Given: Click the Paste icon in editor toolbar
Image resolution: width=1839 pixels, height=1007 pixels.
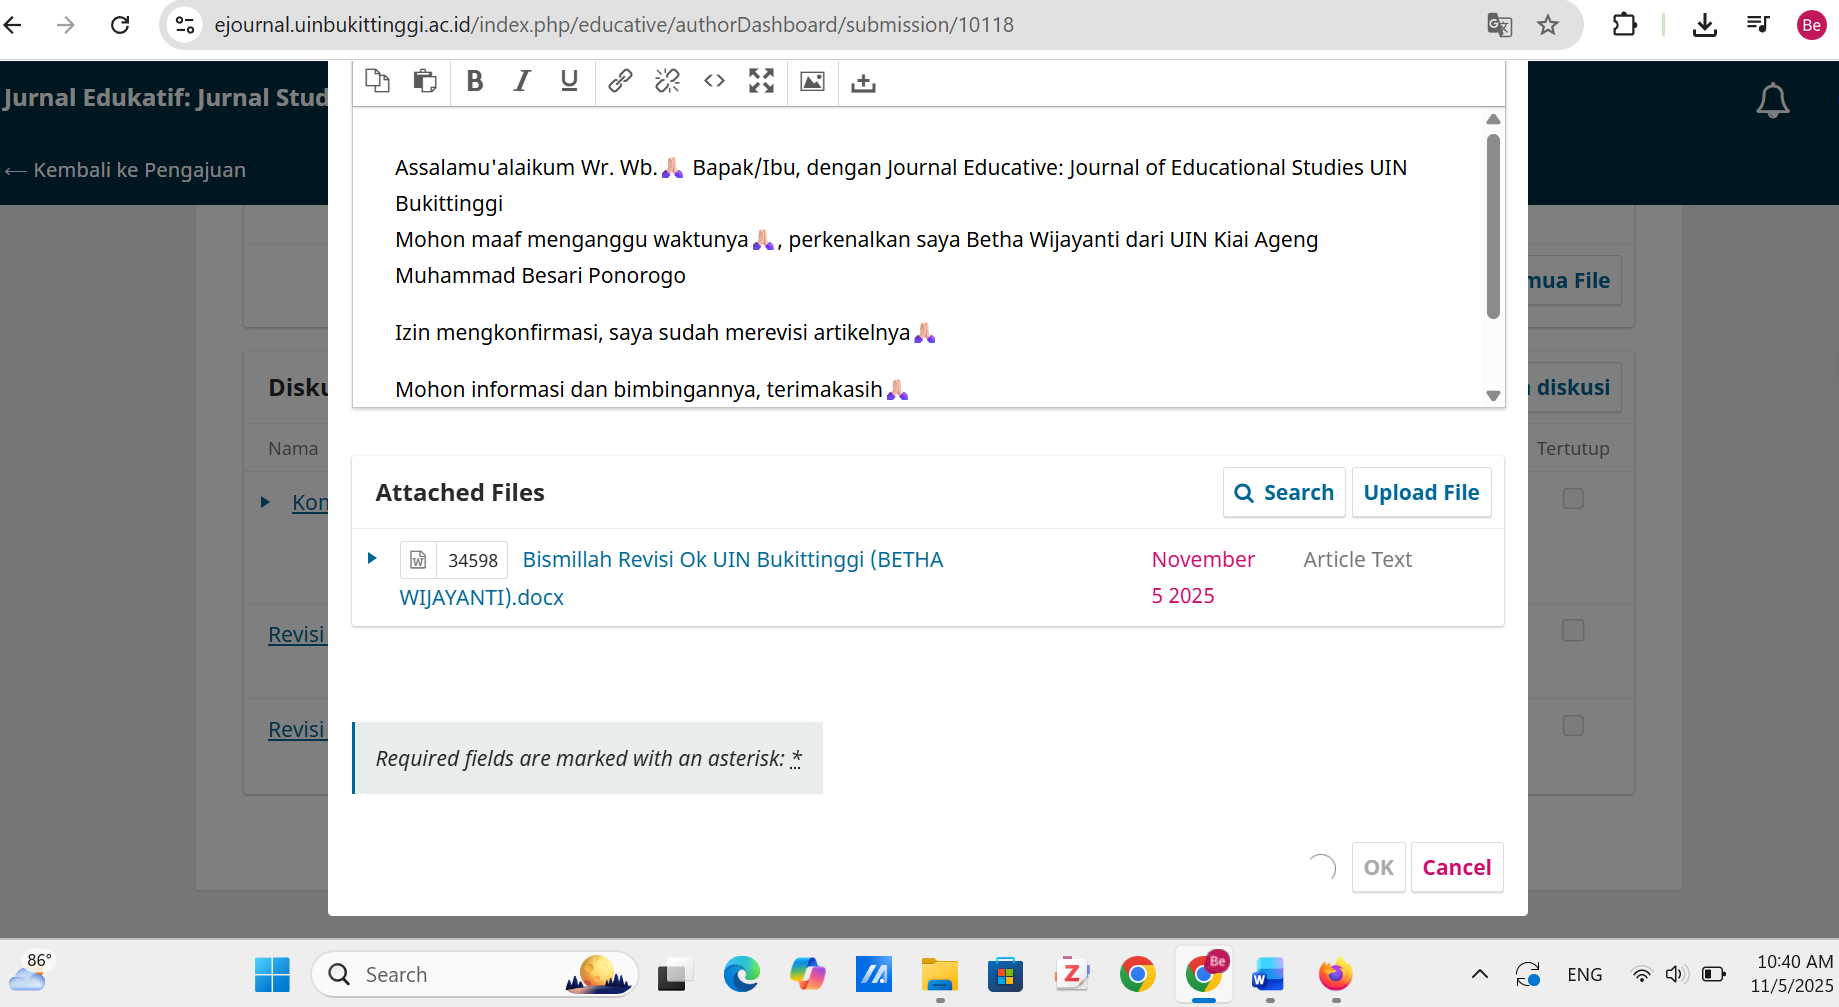Looking at the screenshot, I should click(425, 82).
